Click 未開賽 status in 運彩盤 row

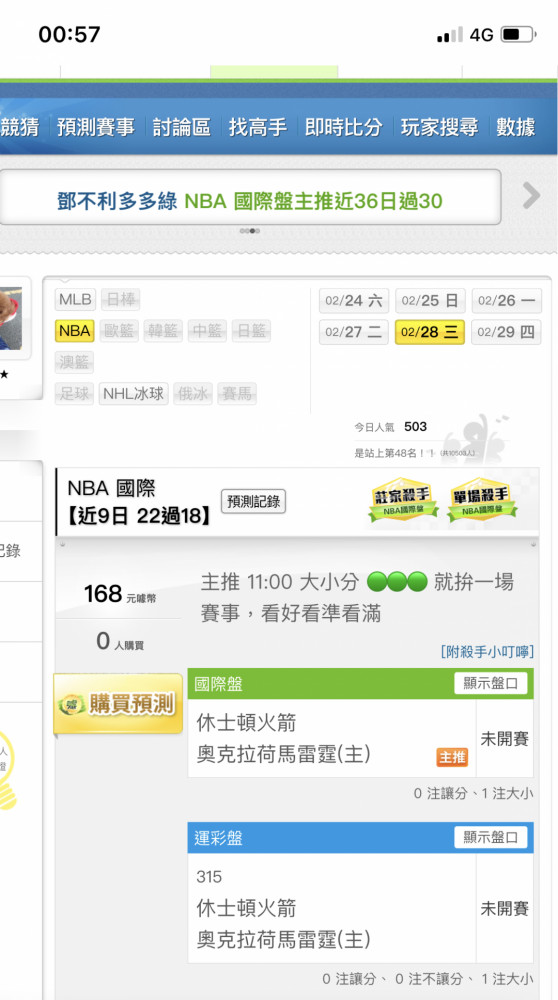tap(504, 909)
